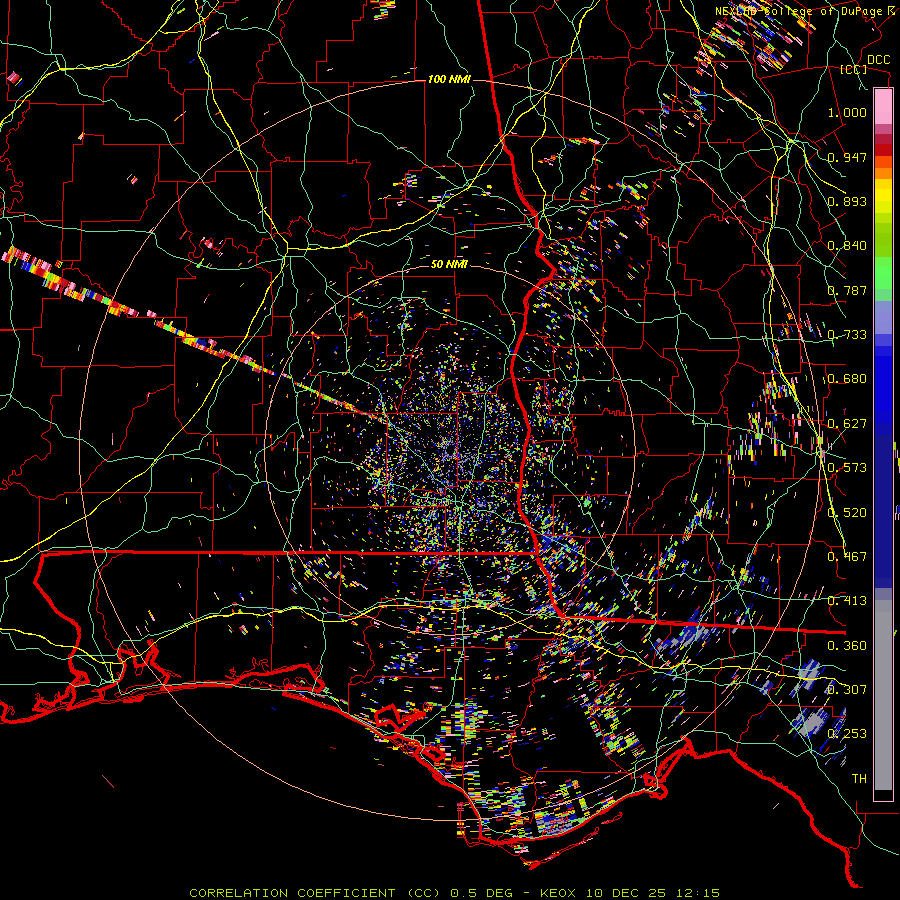The image size is (900, 900).
Task: Click the pink segment of the color bar
Action: [883, 107]
